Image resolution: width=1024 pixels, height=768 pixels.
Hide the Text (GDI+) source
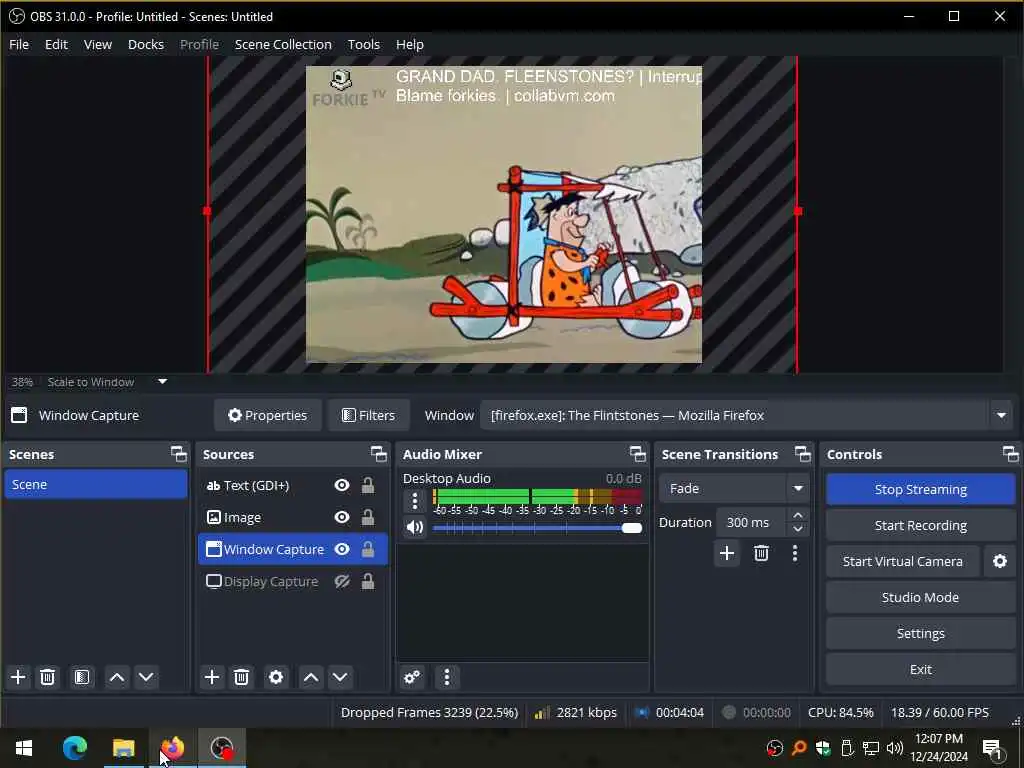click(x=342, y=485)
